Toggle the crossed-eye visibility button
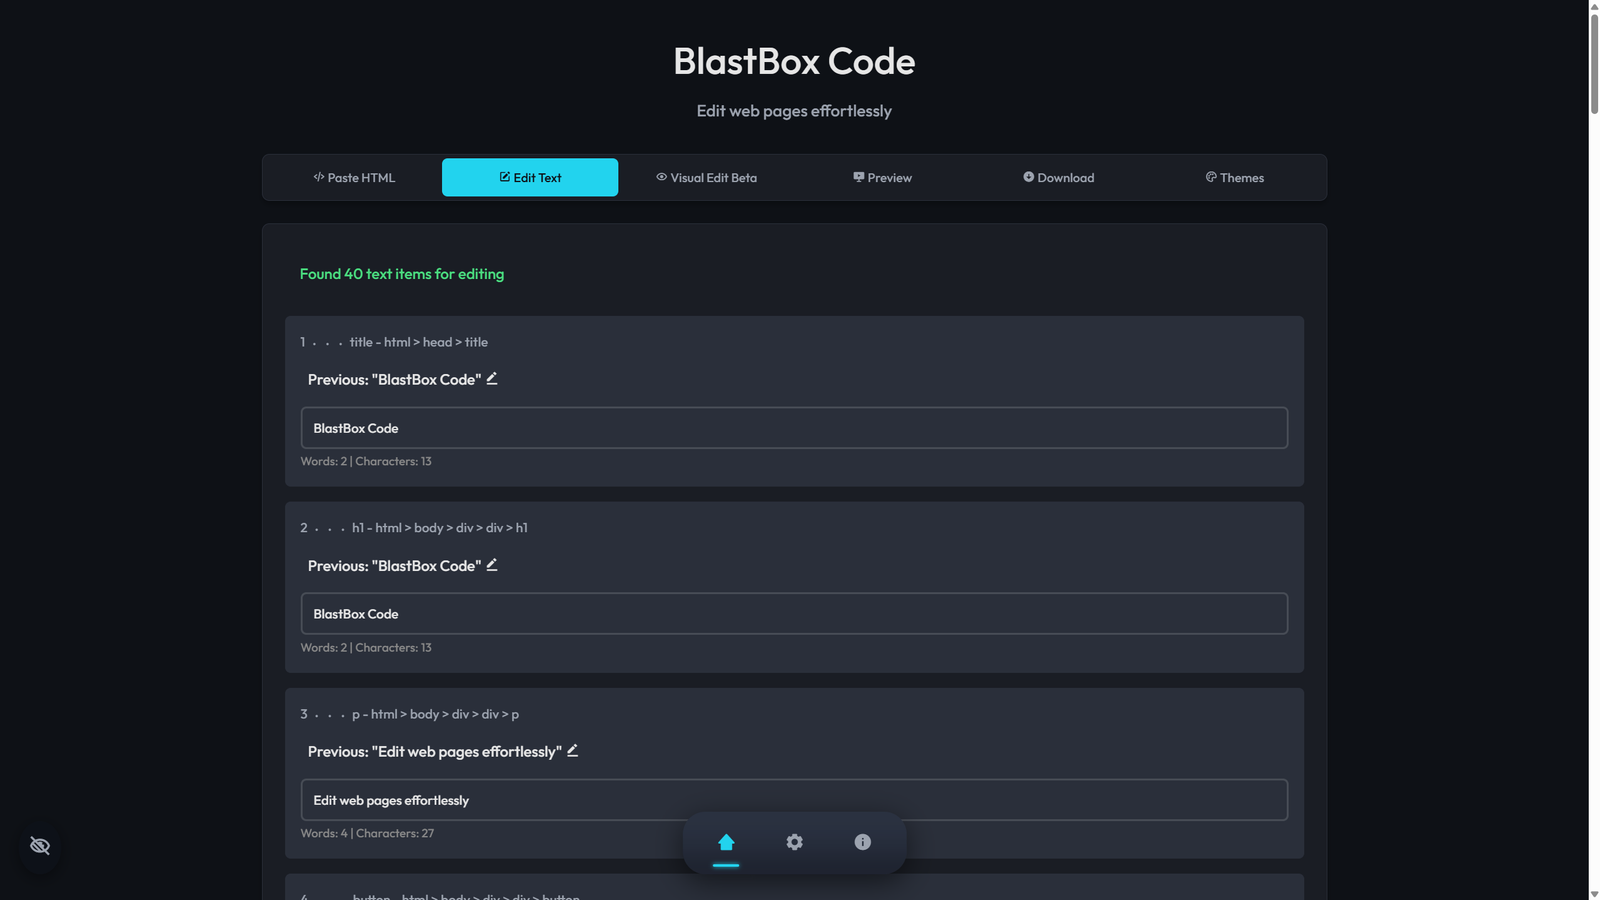 [40, 846]
